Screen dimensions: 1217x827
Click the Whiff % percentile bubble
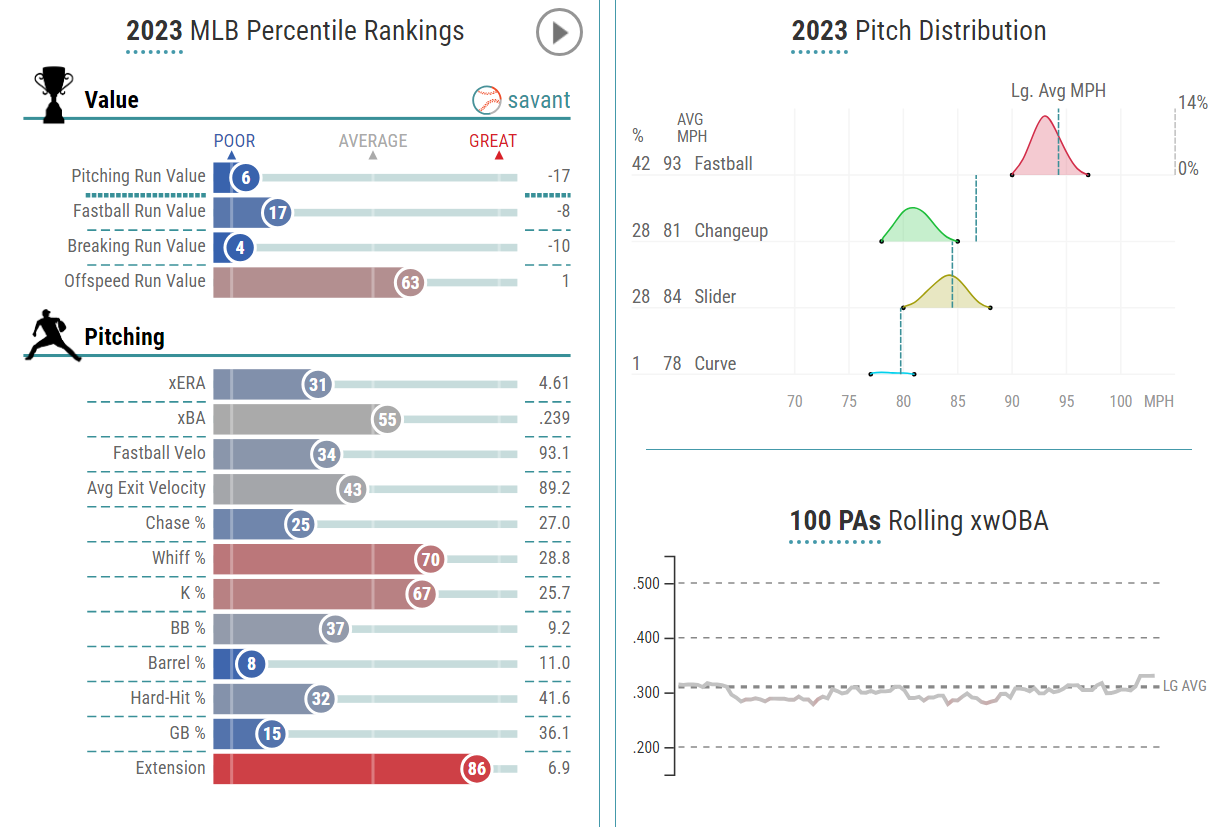tap(431, 559)
